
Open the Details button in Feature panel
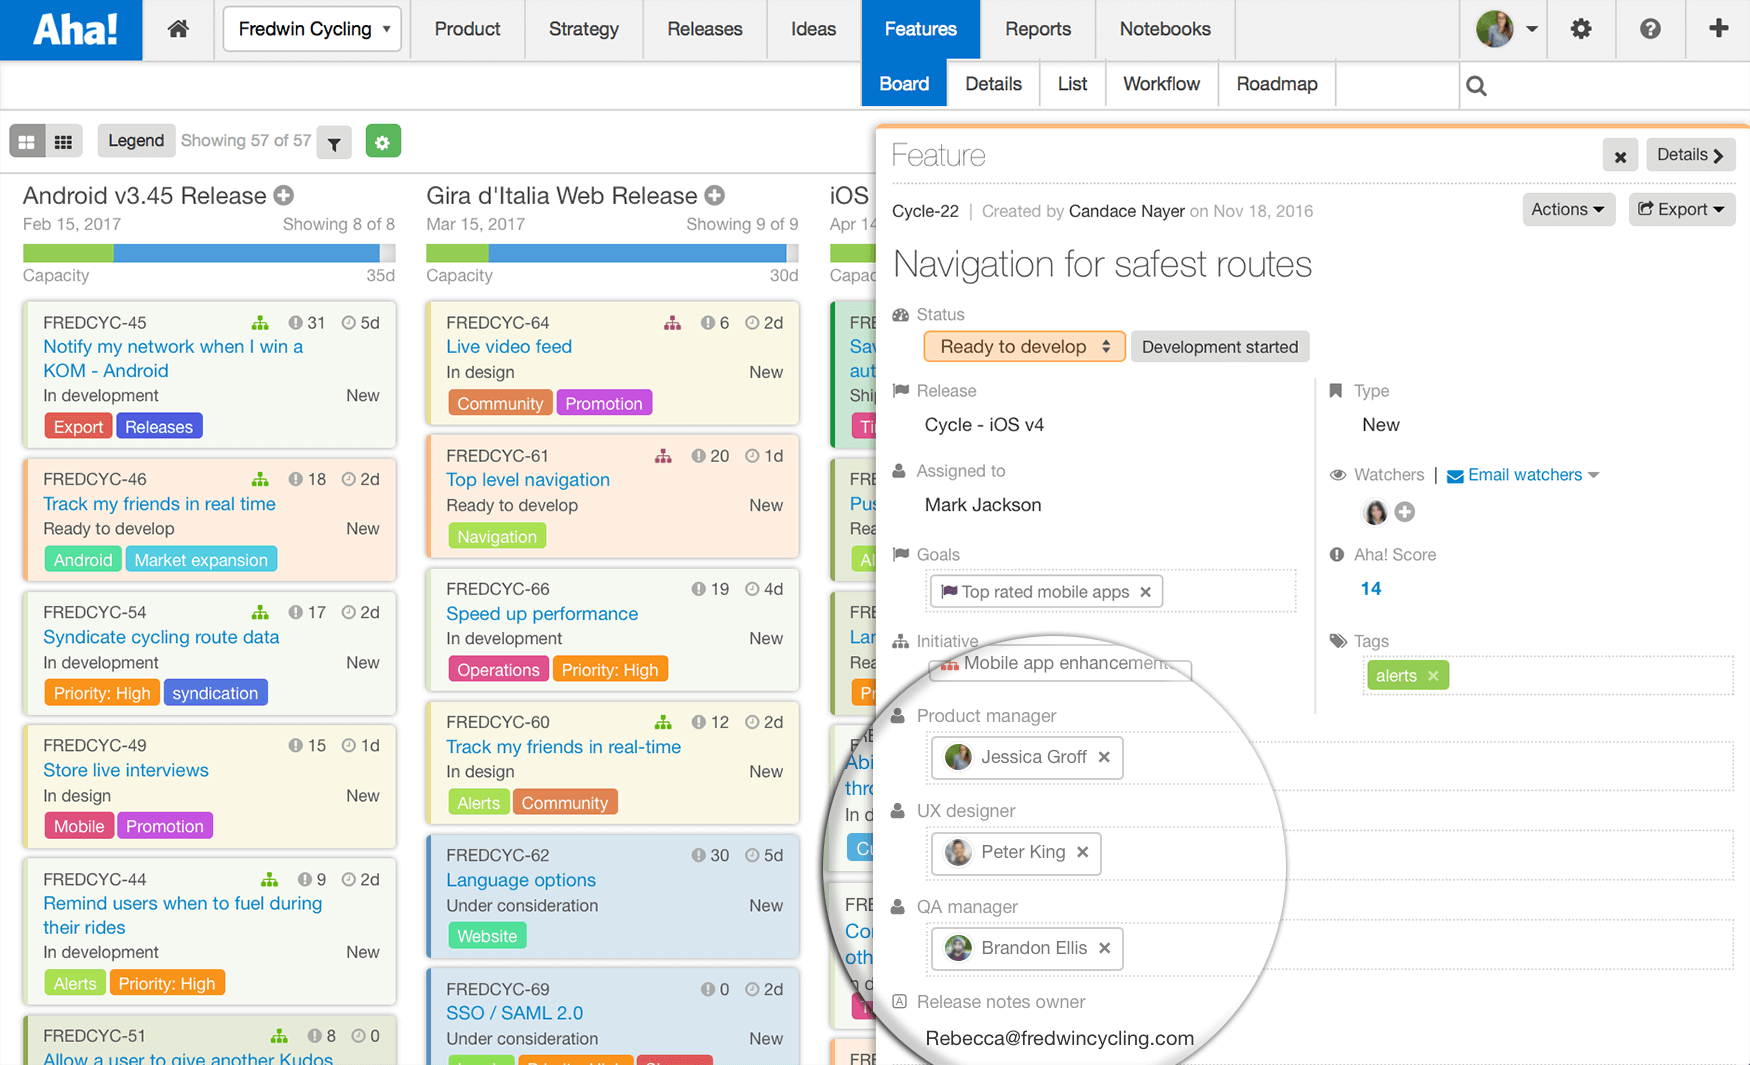coord(1690,155)
